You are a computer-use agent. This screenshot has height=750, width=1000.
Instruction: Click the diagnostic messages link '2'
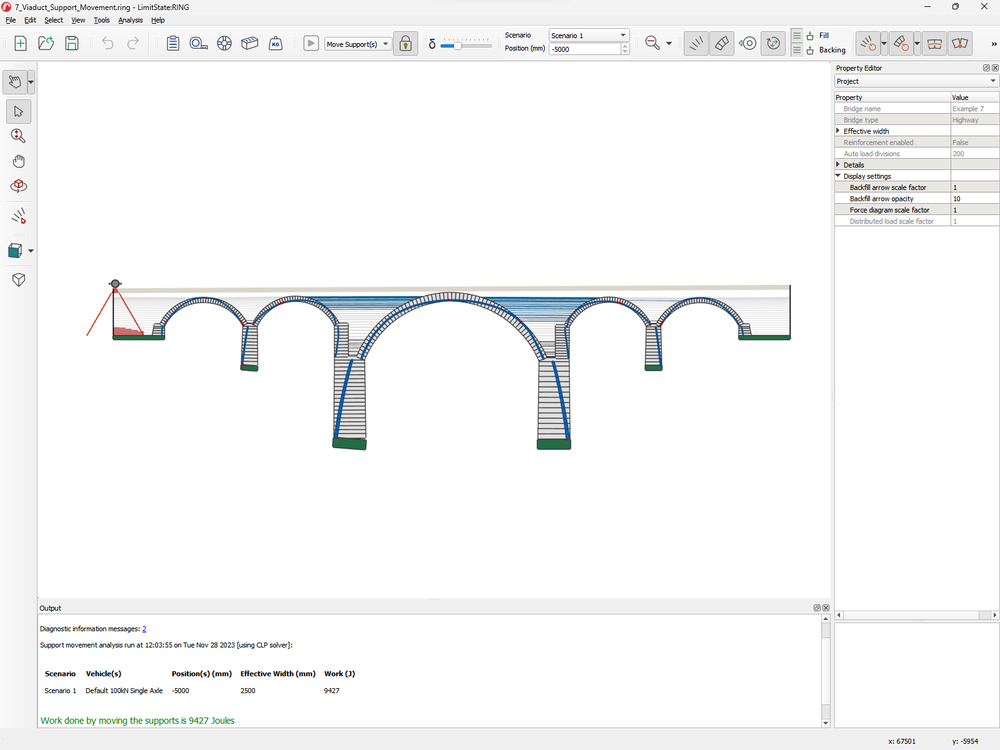(x=144, y=629)
